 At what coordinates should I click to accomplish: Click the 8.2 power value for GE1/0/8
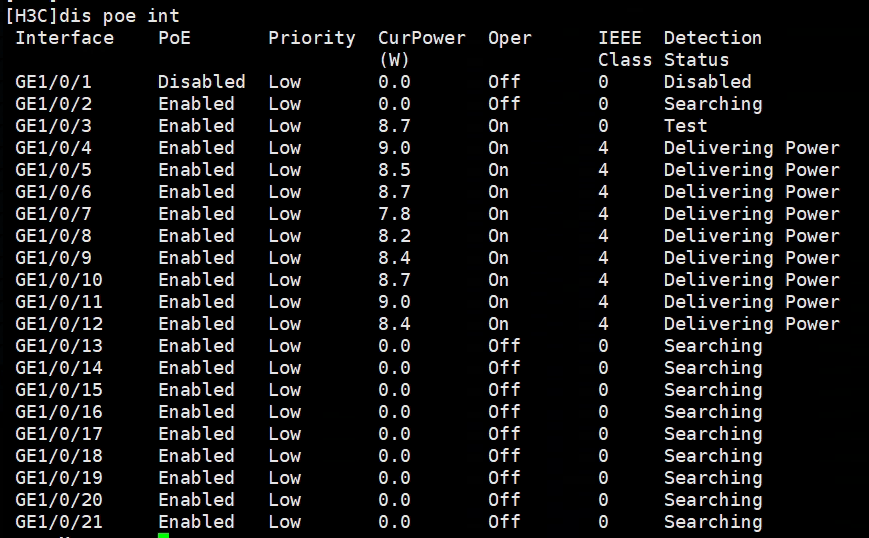coord(394,236)
